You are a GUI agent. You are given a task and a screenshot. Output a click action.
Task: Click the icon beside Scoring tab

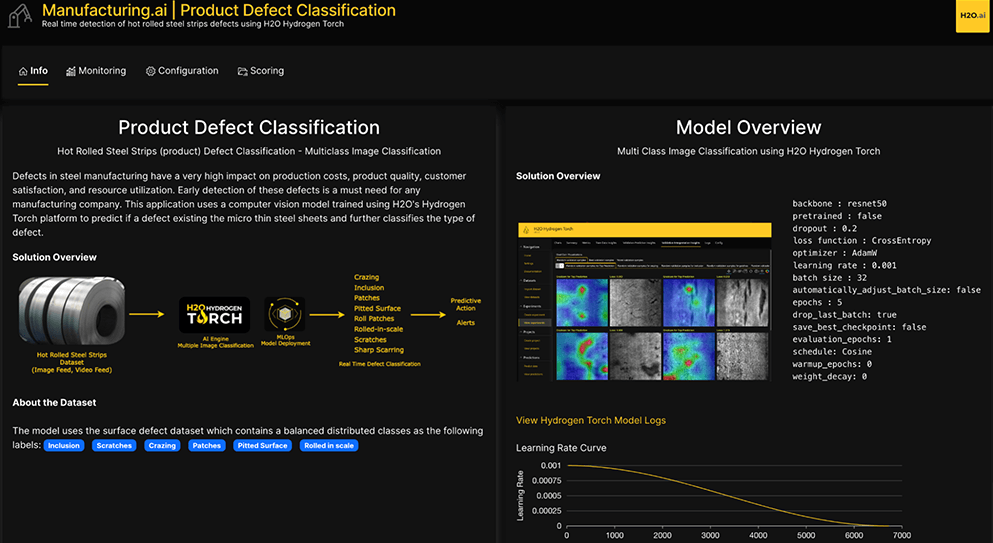coord(243,72)
